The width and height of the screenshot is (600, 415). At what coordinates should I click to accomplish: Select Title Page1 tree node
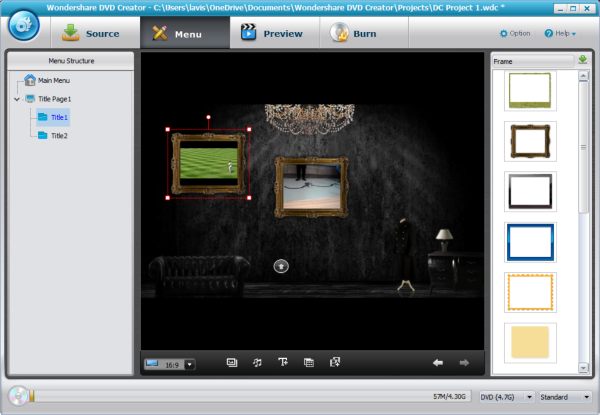(48, 99)
